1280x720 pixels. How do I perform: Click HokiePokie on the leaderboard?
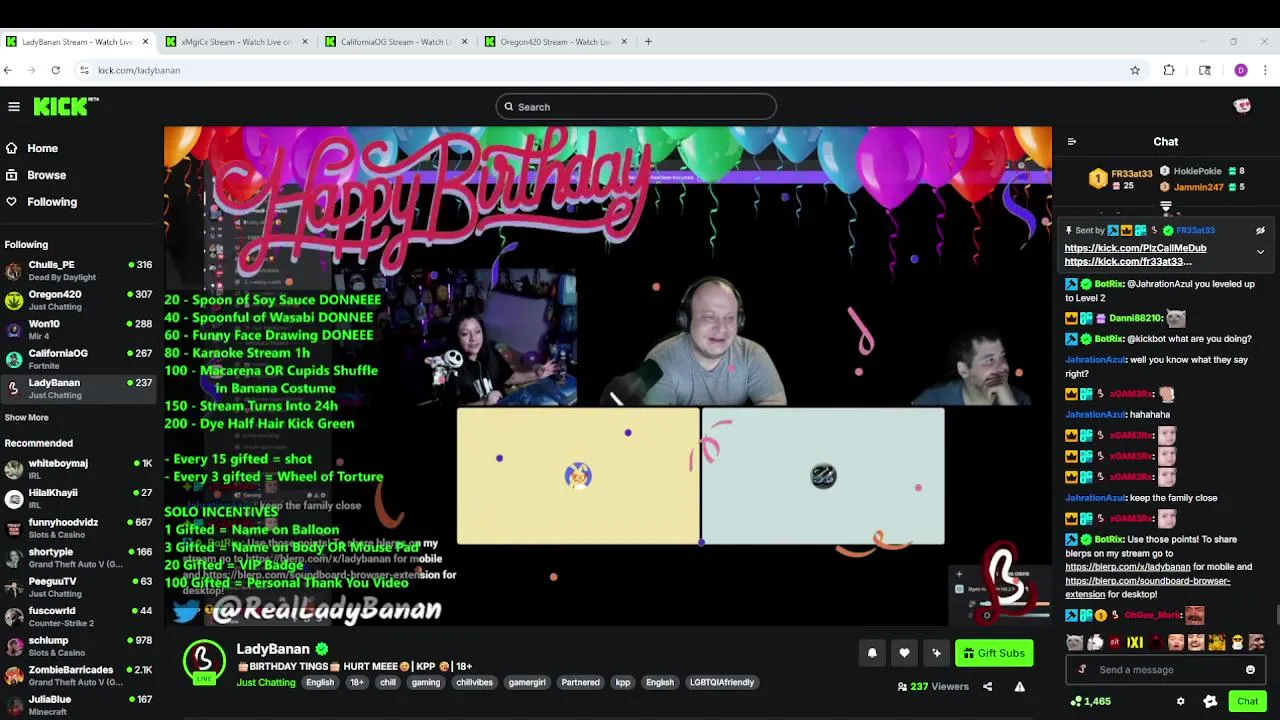[1197, 172]
